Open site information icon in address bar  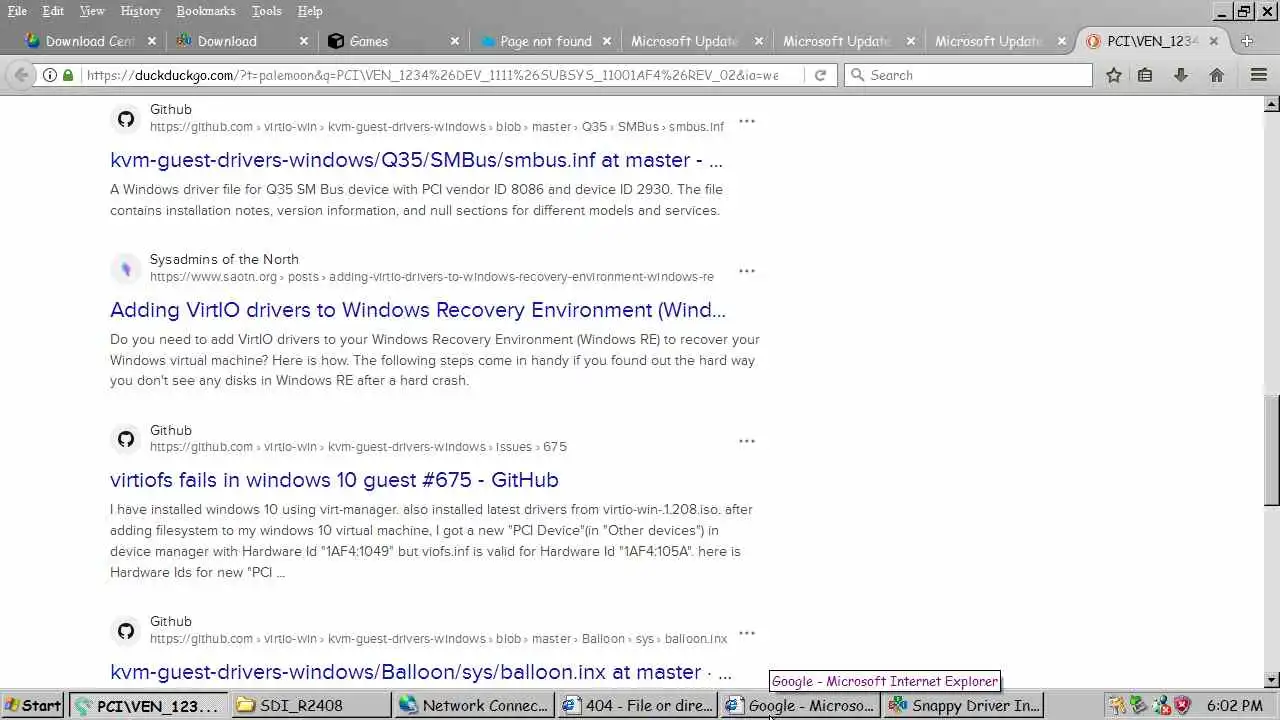[x=50, y=75]
